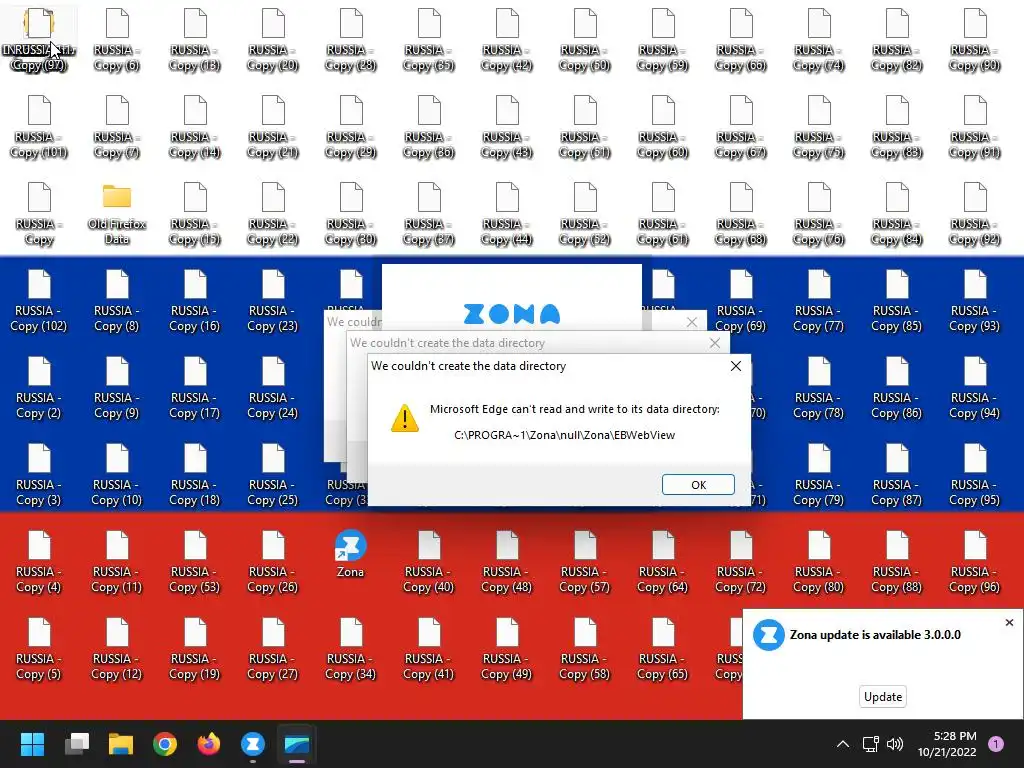Open Task View from the taskbar

[77, 744]
